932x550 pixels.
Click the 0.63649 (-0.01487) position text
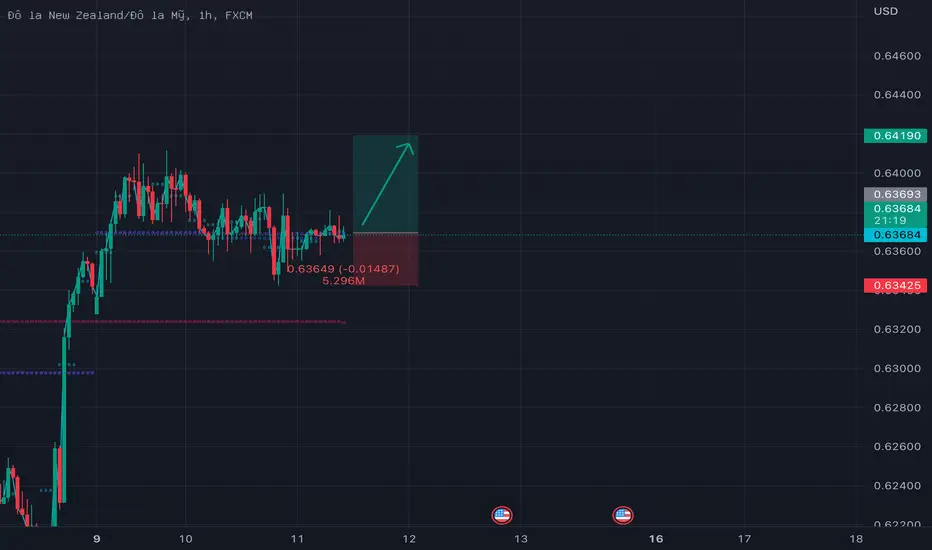pyautogui.click(x=343, y=269)
